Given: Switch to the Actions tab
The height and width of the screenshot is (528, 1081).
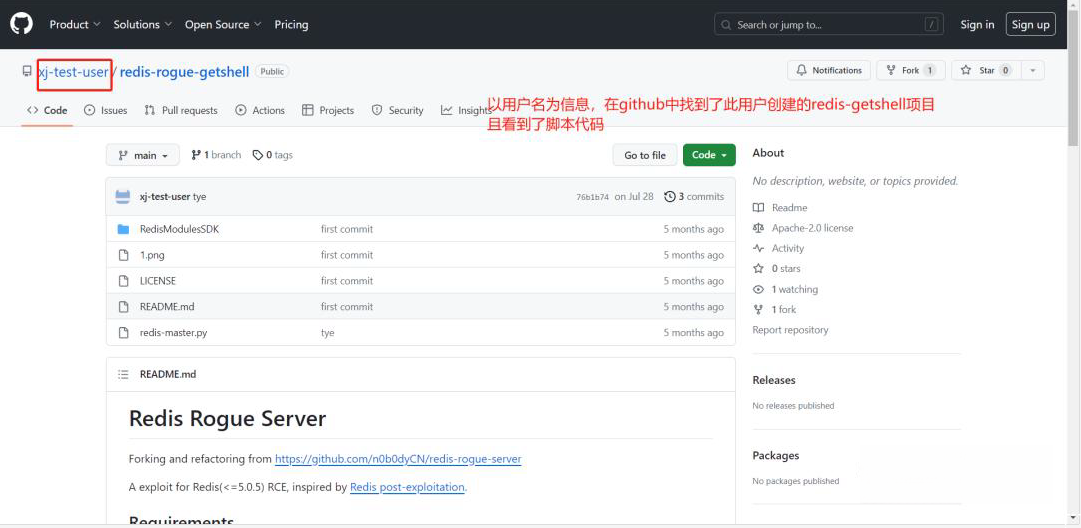Looking at the screenshot, I should [x=260, y=110].
